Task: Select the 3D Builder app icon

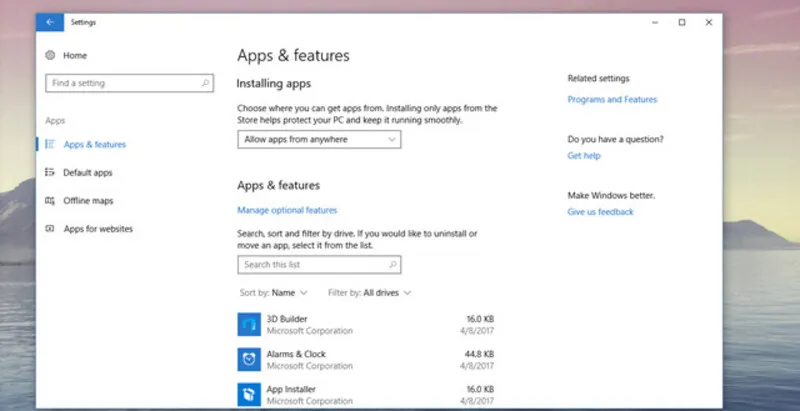Action: click(x=249, y=324)
